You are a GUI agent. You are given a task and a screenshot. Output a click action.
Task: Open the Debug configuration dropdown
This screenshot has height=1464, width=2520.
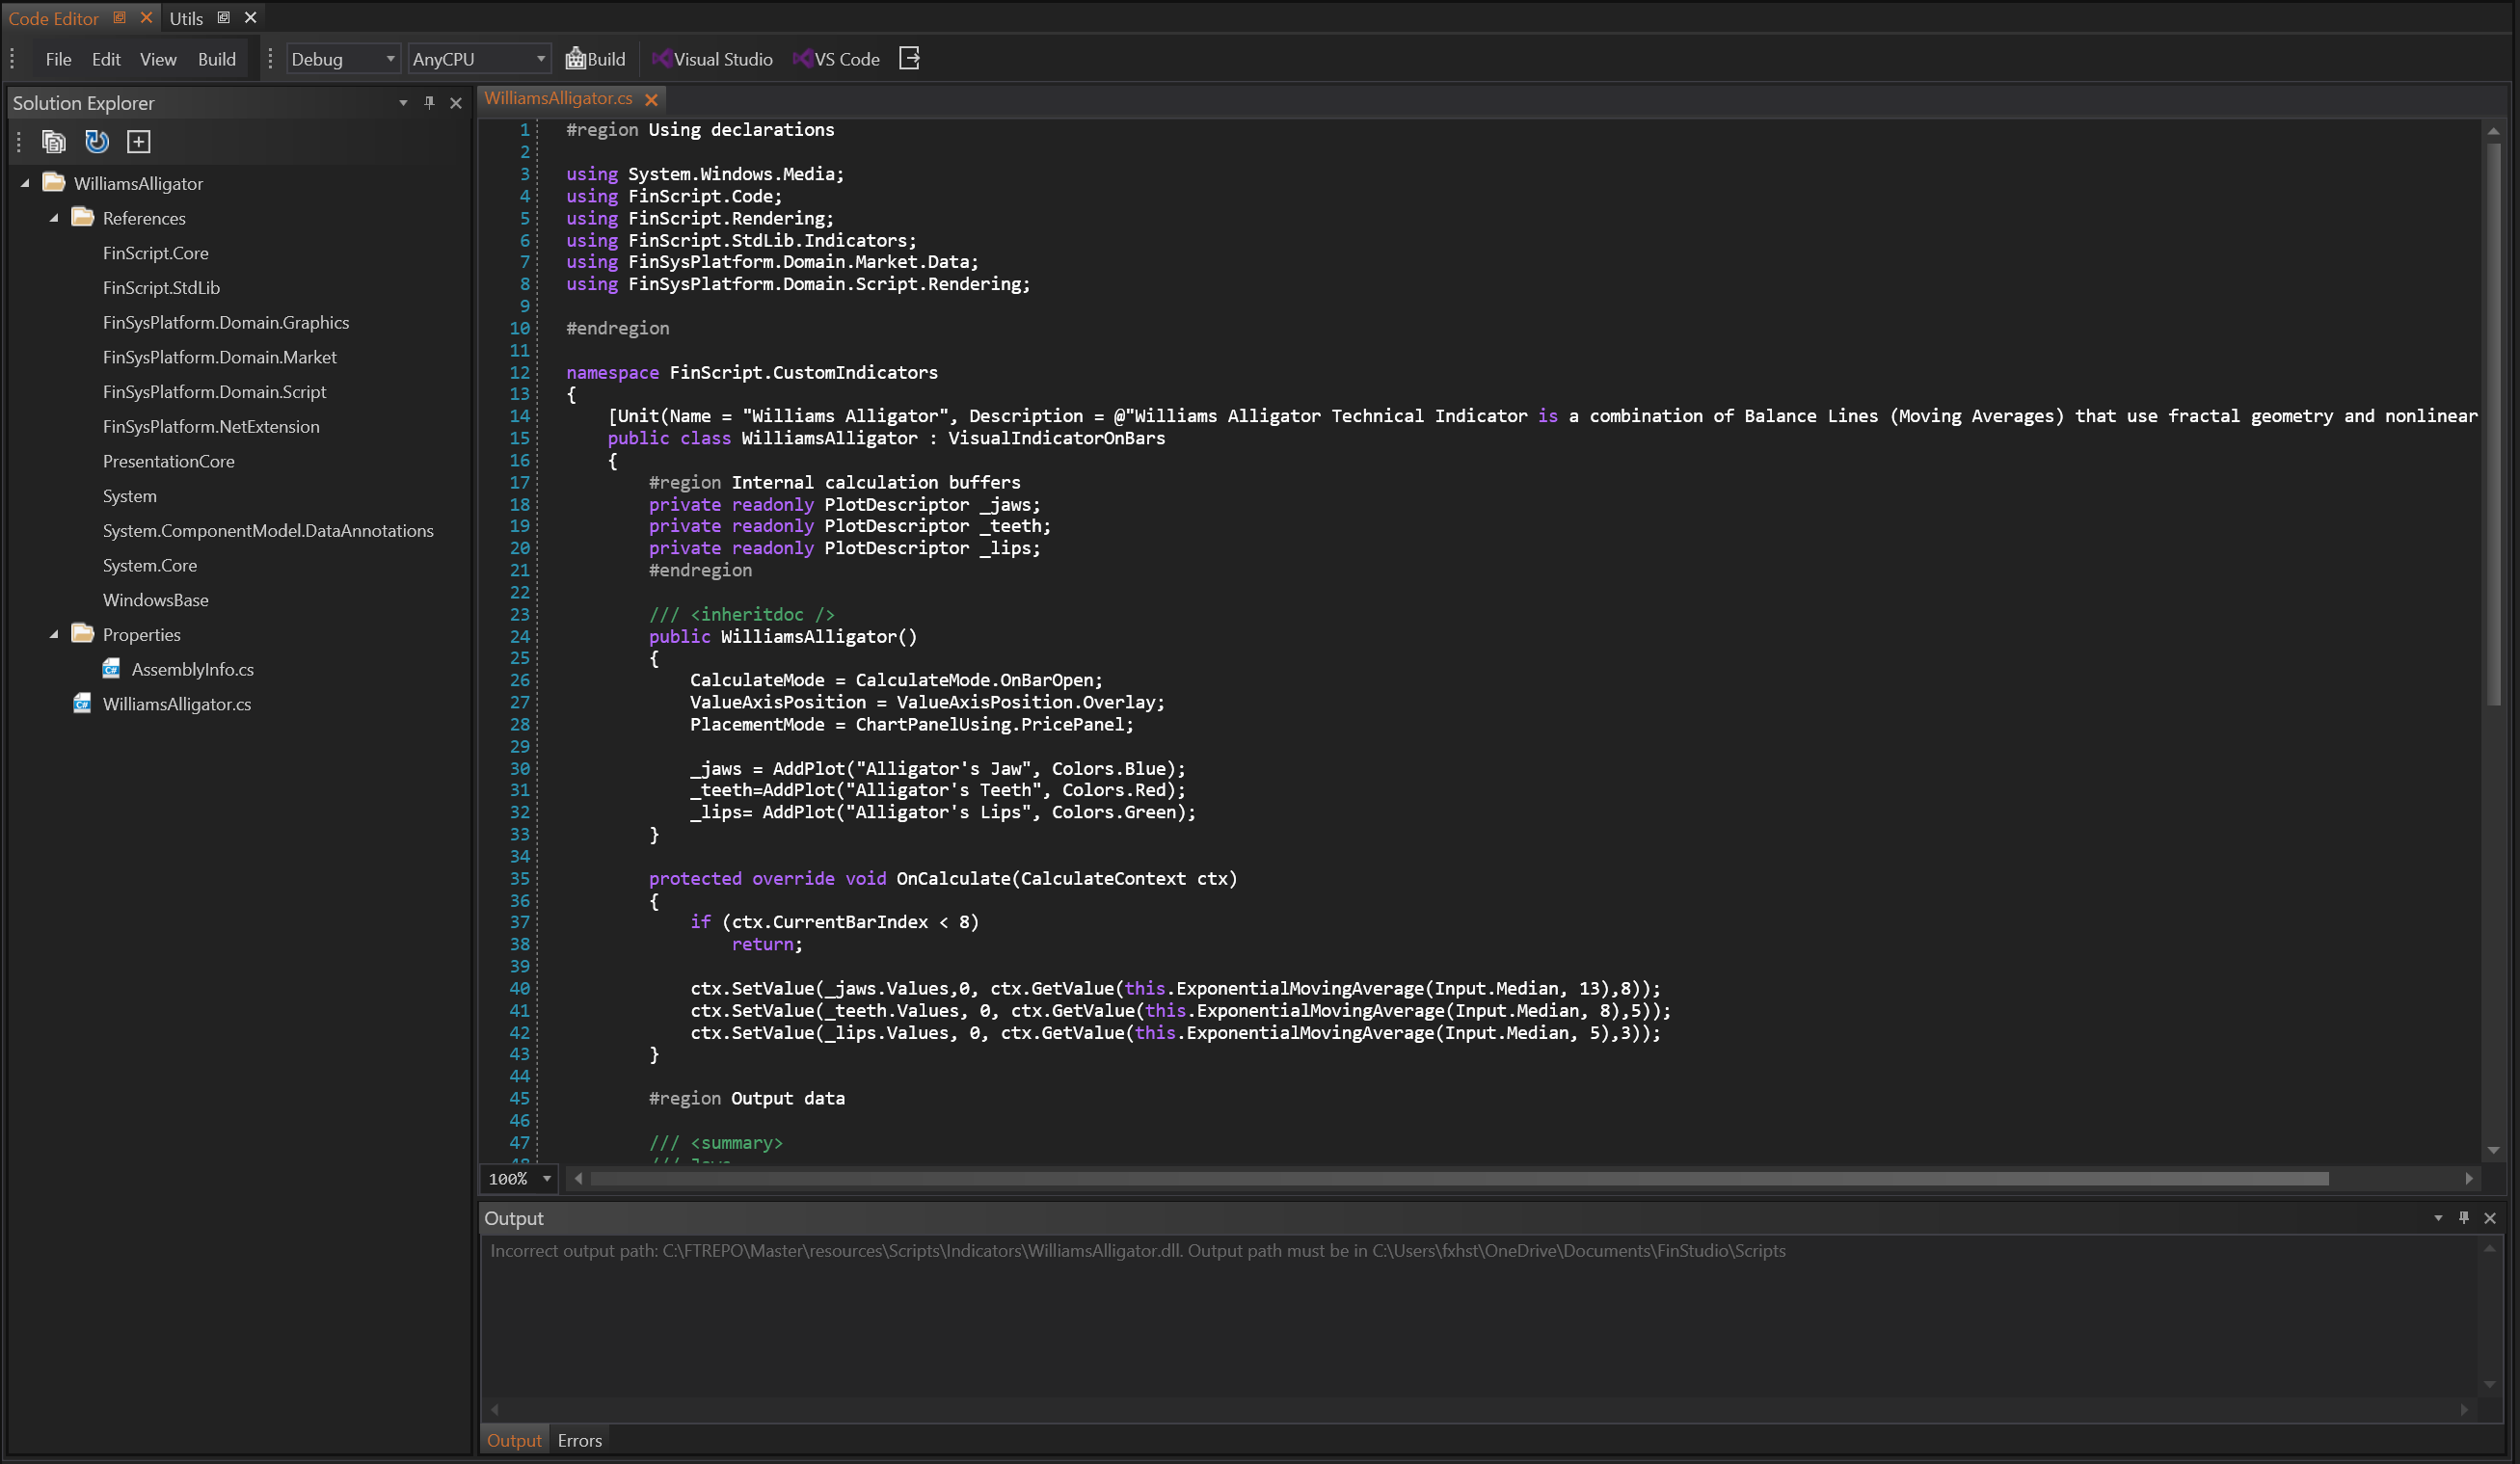coord(343,59)
